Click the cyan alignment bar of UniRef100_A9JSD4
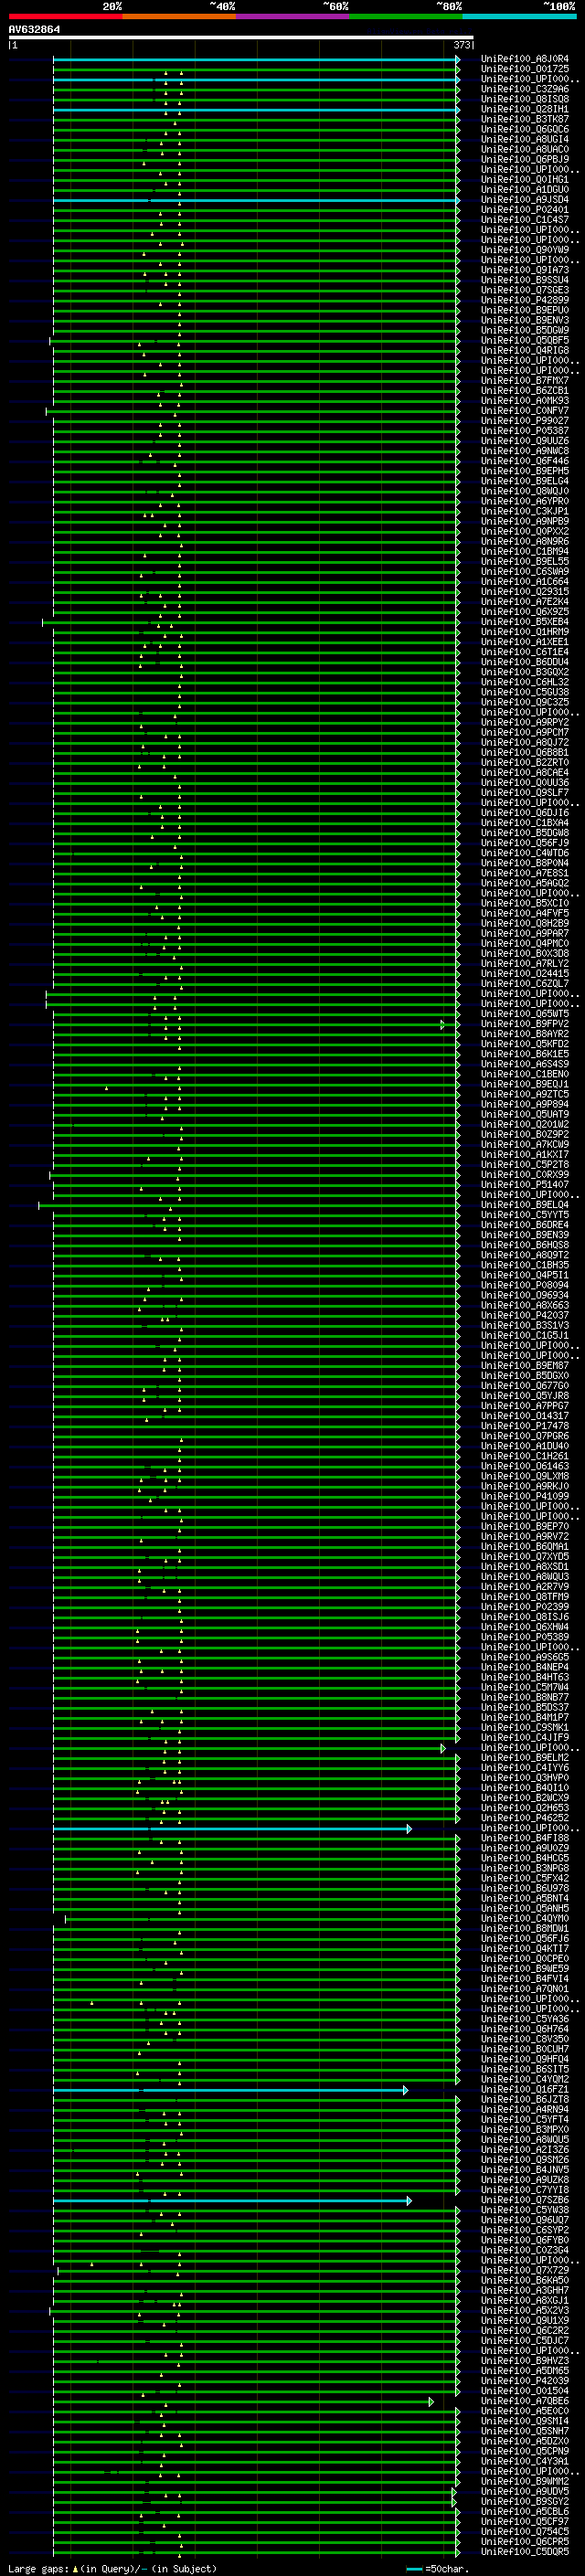Image resolution: width=585 pixels, height=2576 pixels. pos(256,200)
